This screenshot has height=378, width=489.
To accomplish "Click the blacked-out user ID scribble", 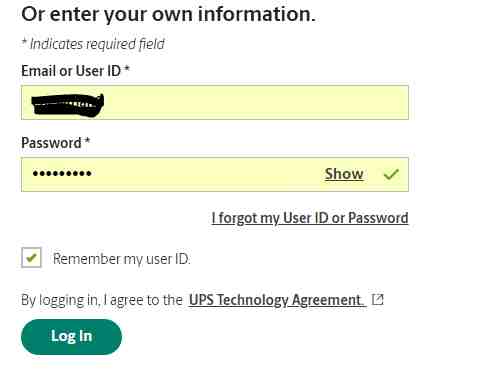I will tap(68, 105).
